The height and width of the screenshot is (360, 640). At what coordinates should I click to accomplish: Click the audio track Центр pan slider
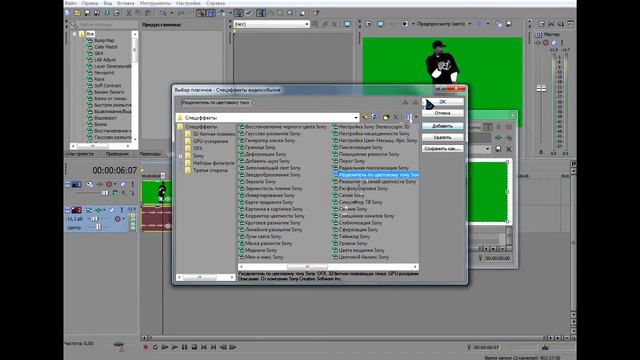(98, 227)
